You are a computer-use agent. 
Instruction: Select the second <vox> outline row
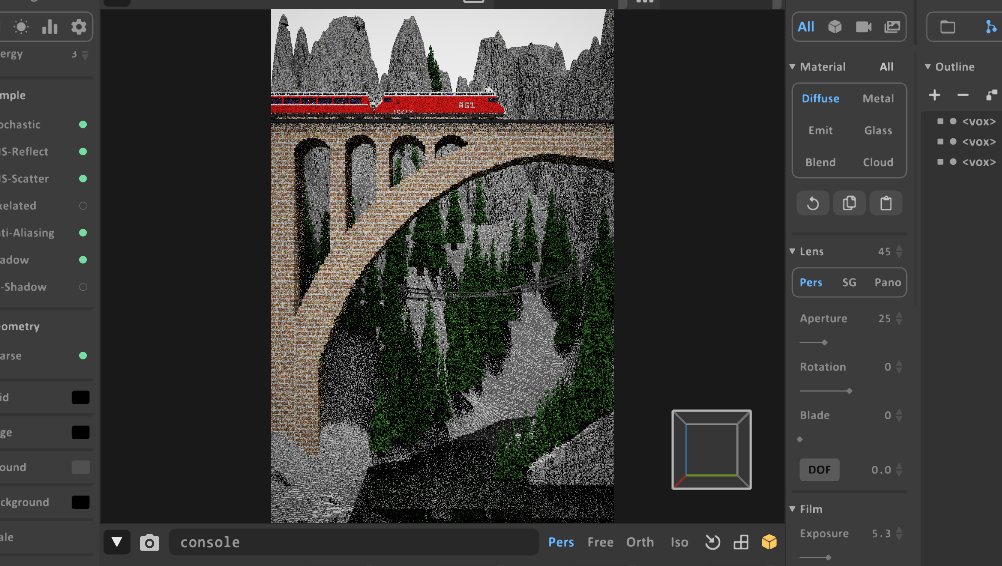coord(966,142)
